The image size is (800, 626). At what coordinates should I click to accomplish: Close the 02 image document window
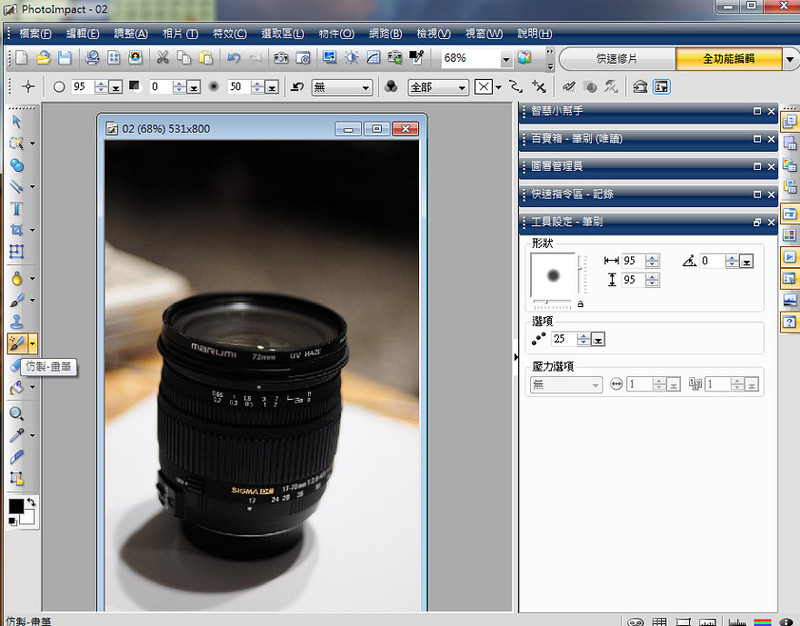tap(405, 129)
